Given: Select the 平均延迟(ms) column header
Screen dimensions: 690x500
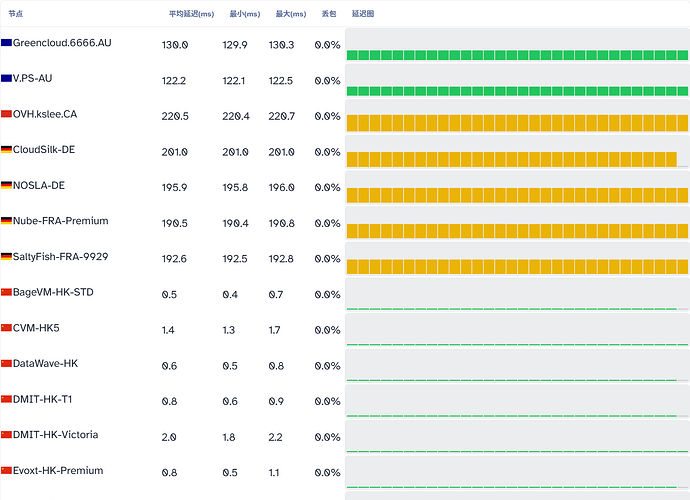Looking at the screenshot, I should coord(191,14).
